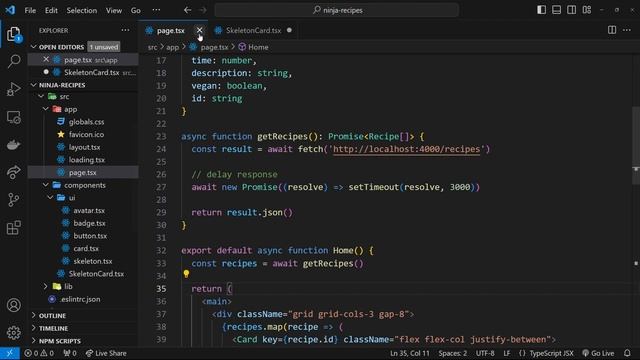The image size is (640, 360).
Task: Expand the lib folder
Action: tap(46, 287)
